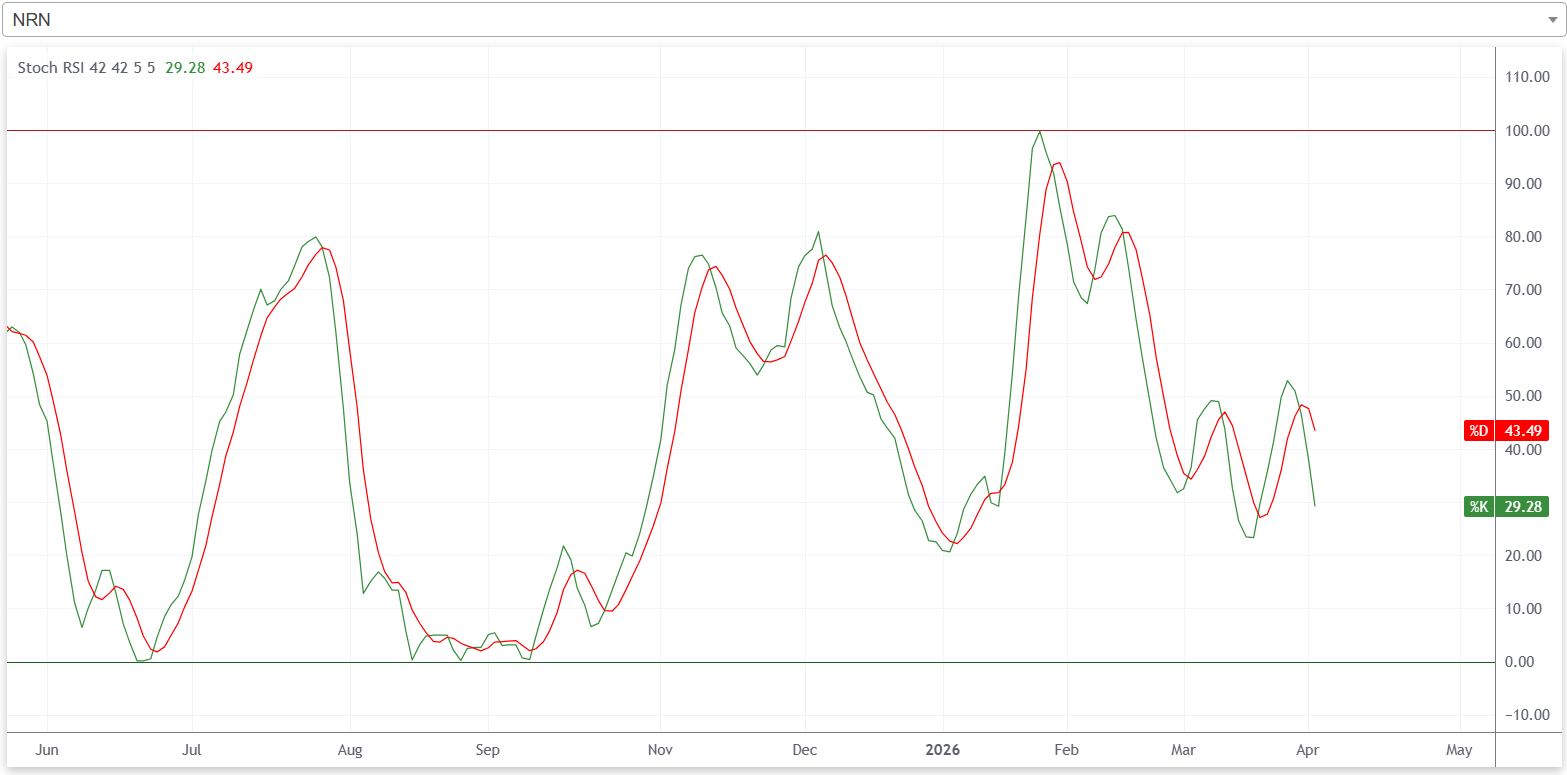This screenshot has width=1567, height=775.
Task: Select the 2026 year marker on time axis
Action: coord(942,749)
